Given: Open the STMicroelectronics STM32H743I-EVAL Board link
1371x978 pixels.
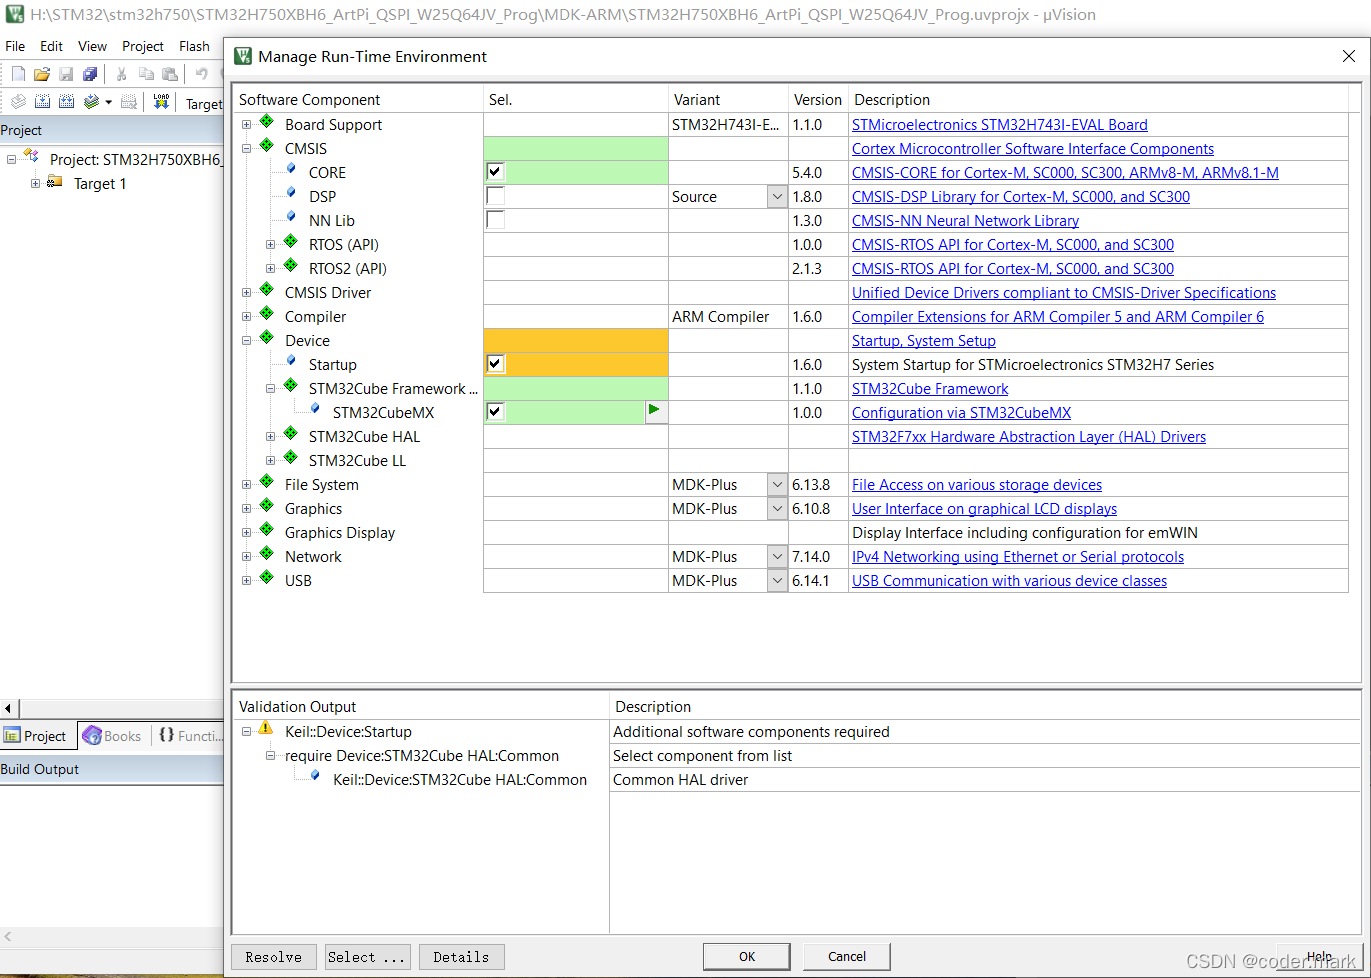Looking at the screenshot, I should click(1000, 125).
